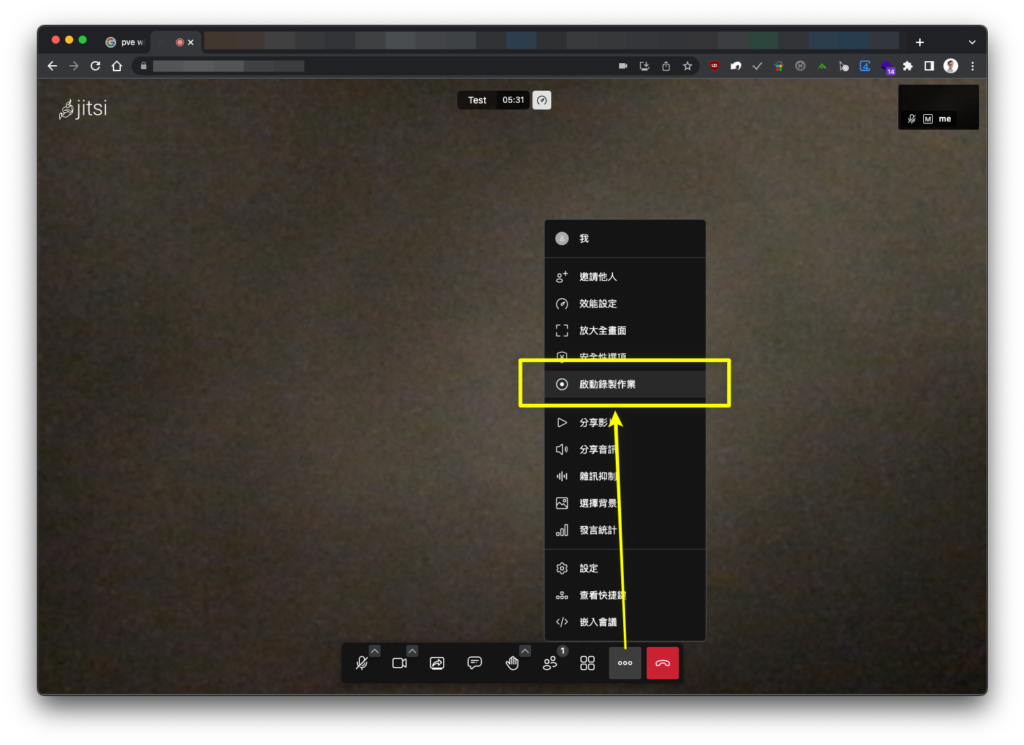Open 效能設定 performance settings

point(625,304)
